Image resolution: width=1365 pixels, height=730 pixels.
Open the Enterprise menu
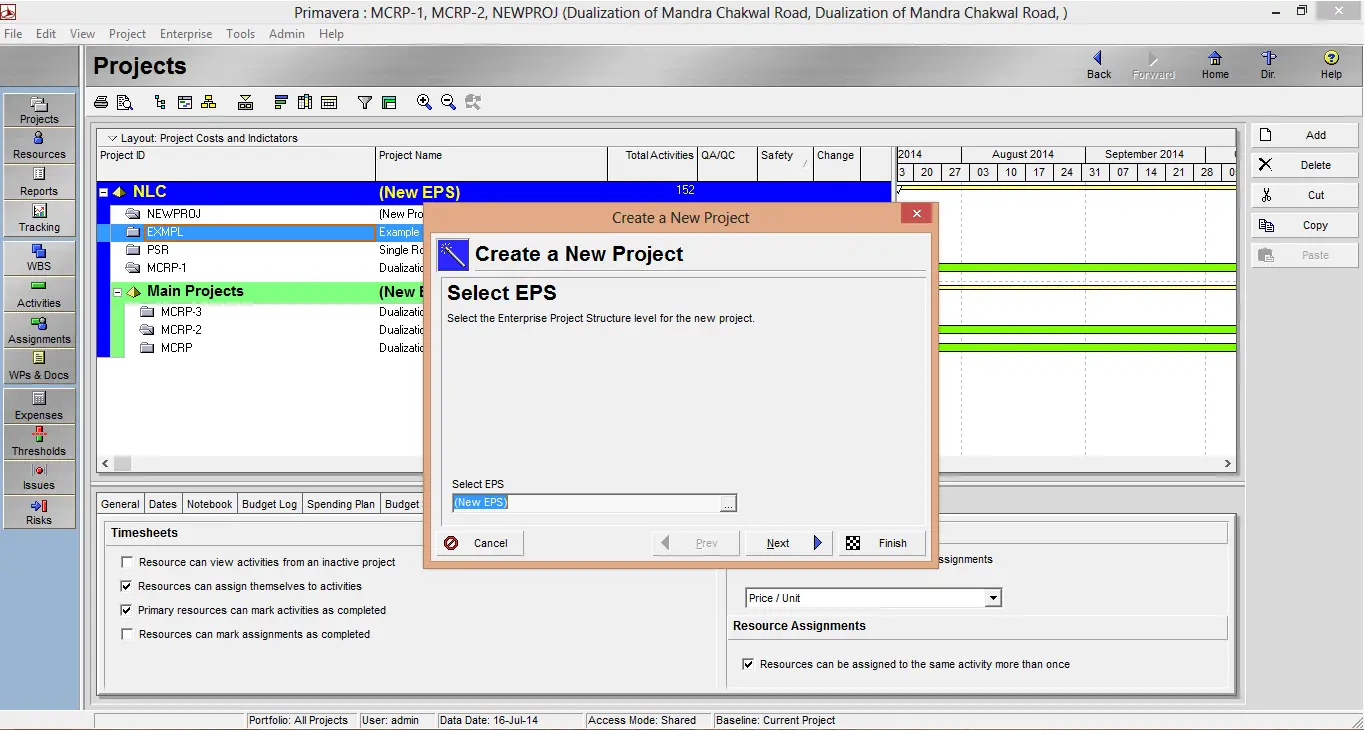tap(186, 34)
